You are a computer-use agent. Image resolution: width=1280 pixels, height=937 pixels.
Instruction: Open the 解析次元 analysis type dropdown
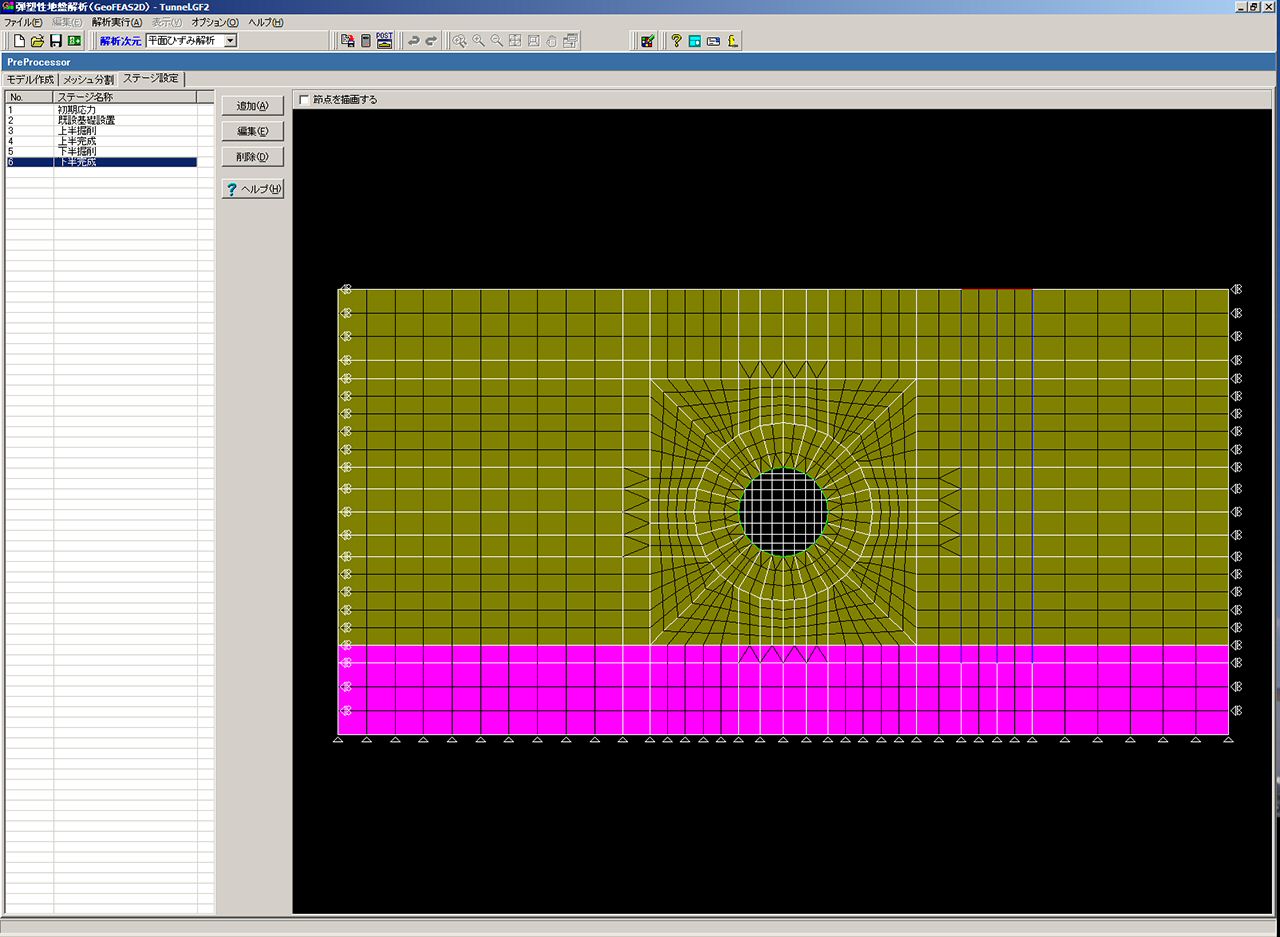coord(230,41)
